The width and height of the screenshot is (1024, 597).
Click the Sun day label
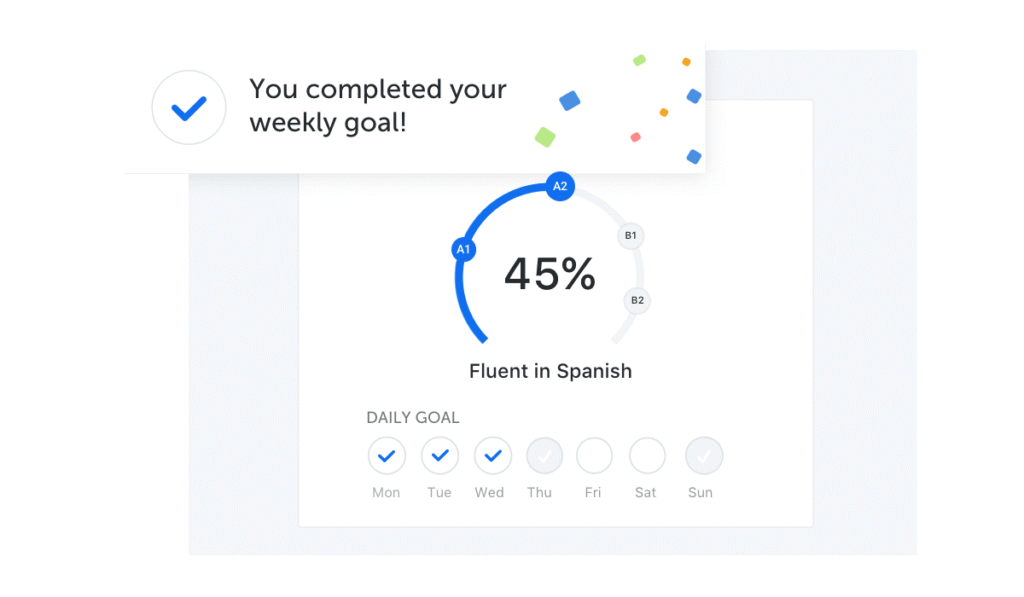[700, 492]
